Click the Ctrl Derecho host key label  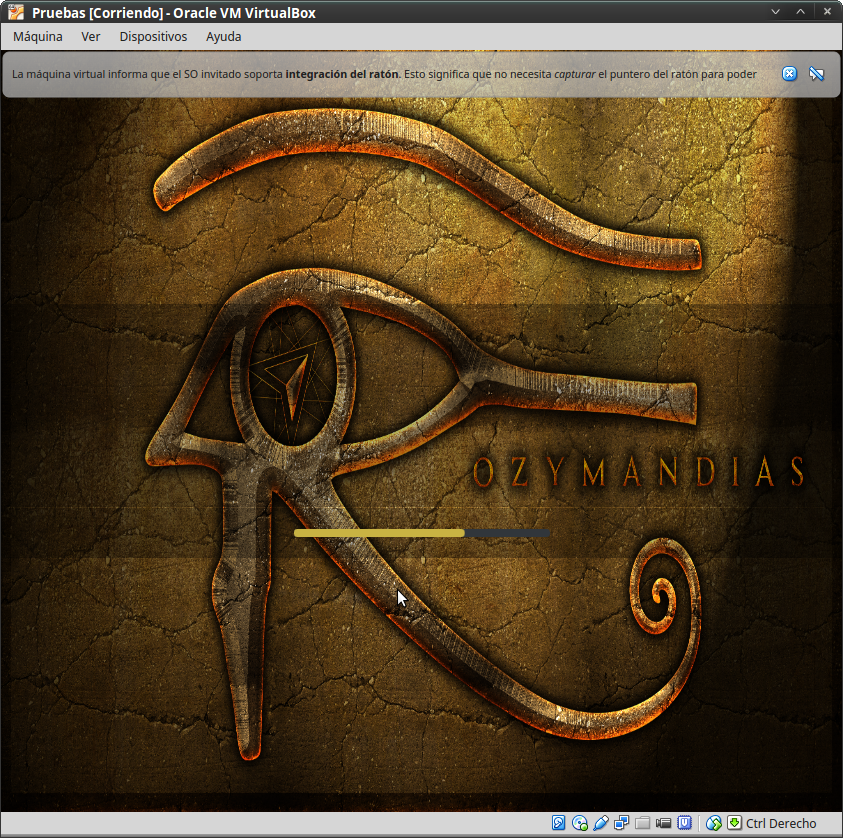(x=781, y=823)
